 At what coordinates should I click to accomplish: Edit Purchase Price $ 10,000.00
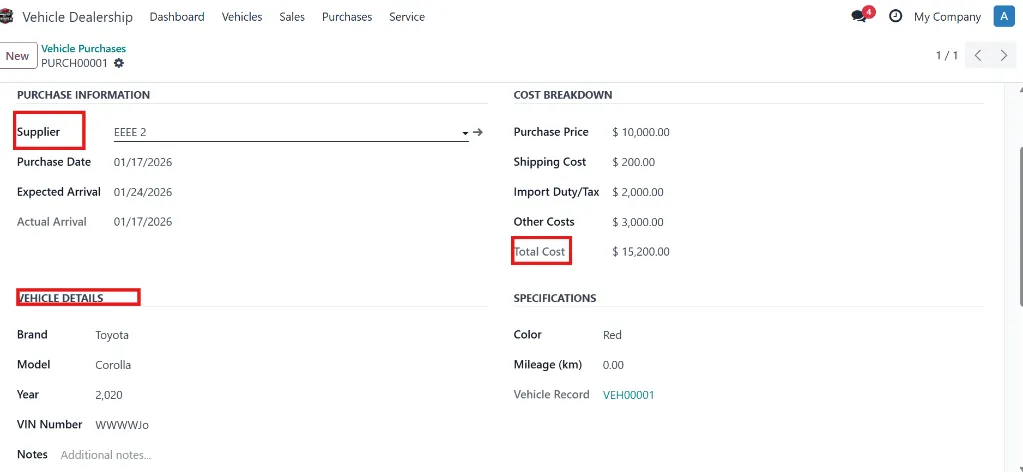point(641,133)
